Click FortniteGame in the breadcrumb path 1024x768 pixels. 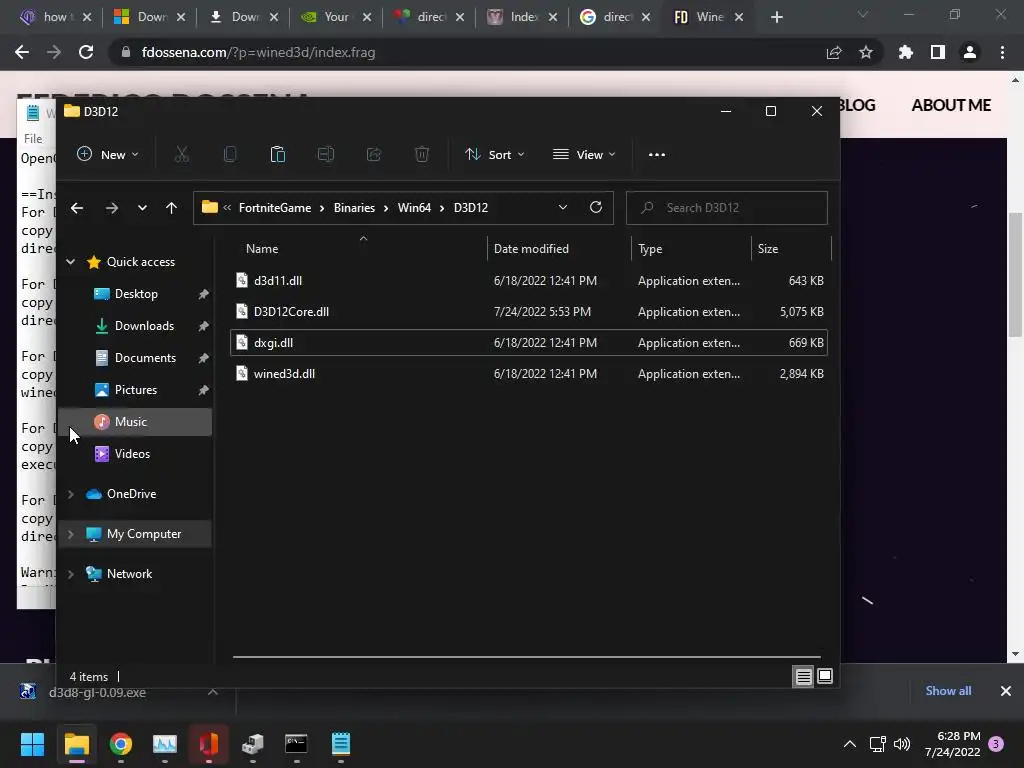(x=275, y=208)
